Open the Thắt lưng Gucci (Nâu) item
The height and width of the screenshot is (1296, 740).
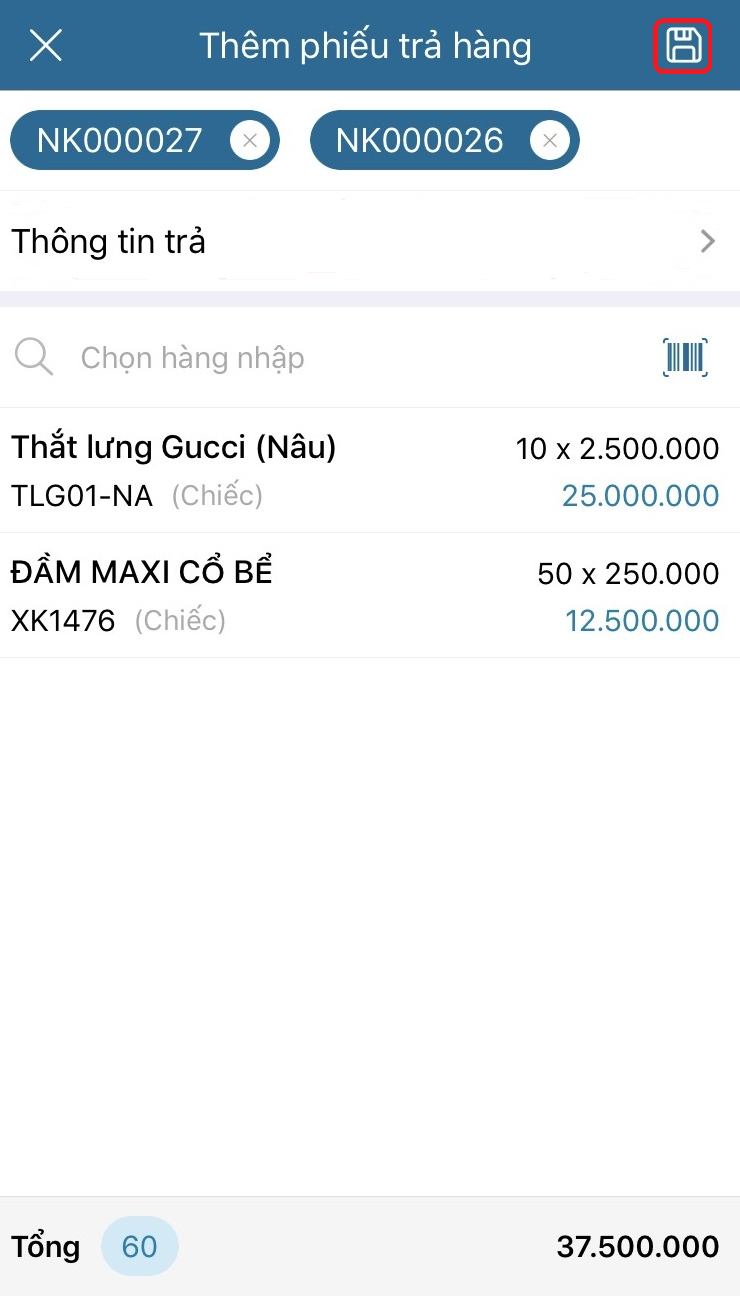click(x=174, y=448)
